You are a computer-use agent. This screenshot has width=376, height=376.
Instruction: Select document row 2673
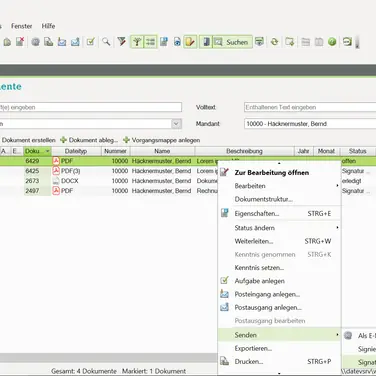click(x=109, y=181)
